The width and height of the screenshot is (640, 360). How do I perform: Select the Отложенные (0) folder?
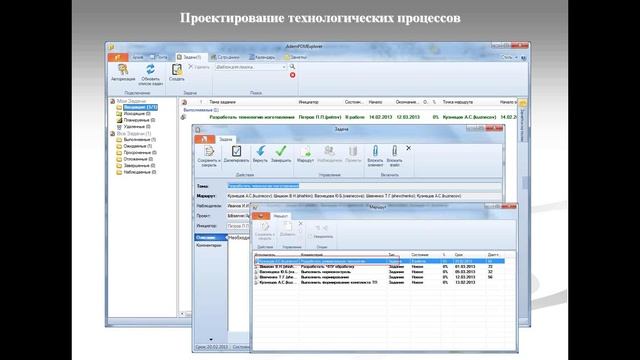[138, 159]
